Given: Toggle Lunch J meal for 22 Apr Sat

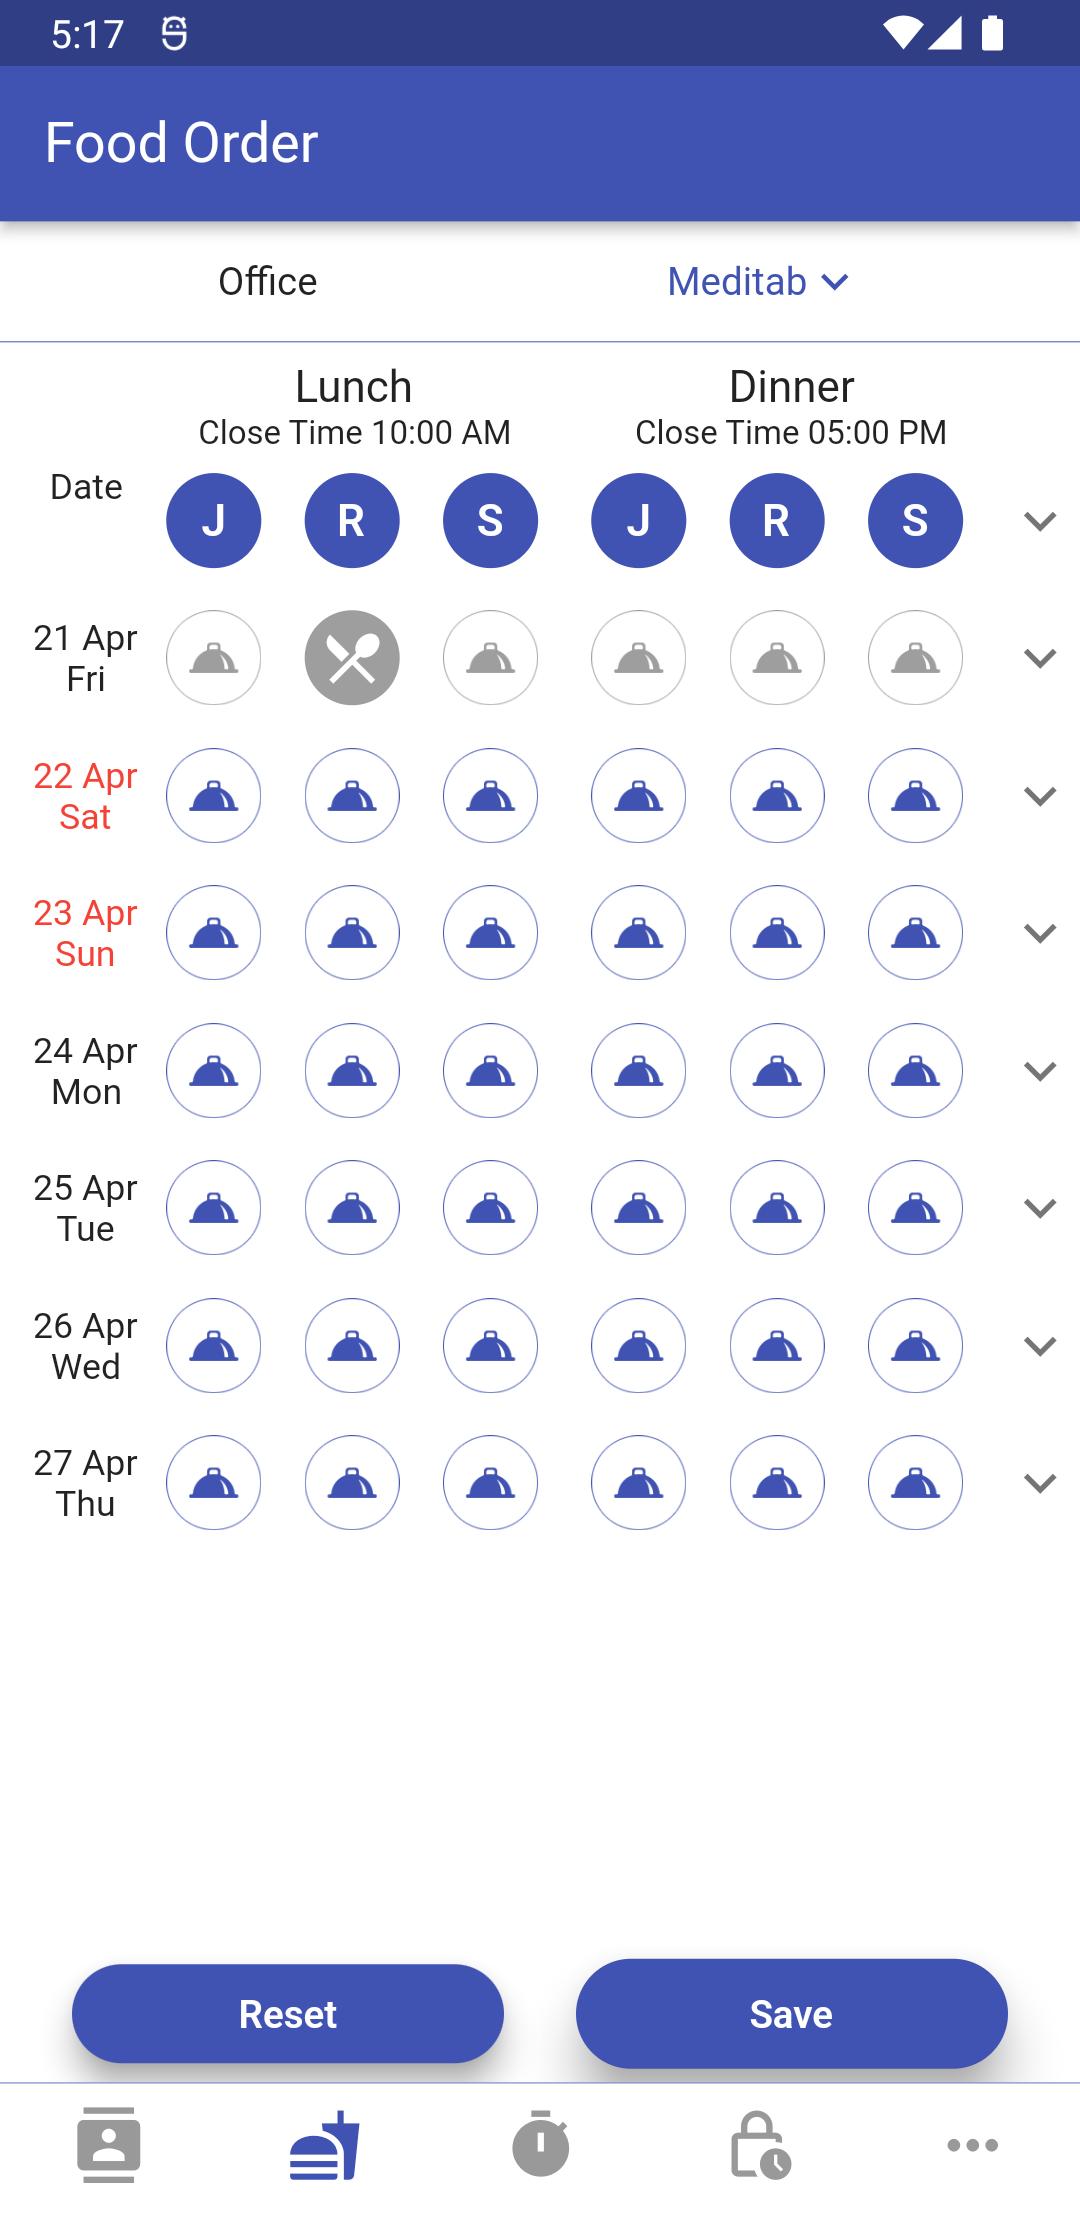Looking at the screenshot, I should (213, 796).
